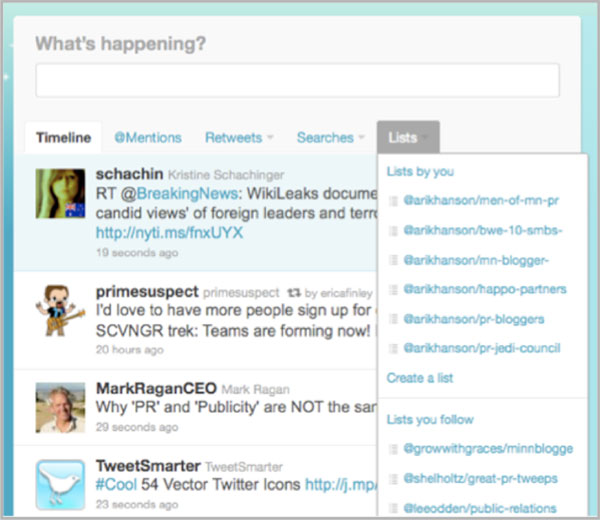Toggle the Lists dropdown tab
Screen dimensions: 600x520
coord(408,137)
